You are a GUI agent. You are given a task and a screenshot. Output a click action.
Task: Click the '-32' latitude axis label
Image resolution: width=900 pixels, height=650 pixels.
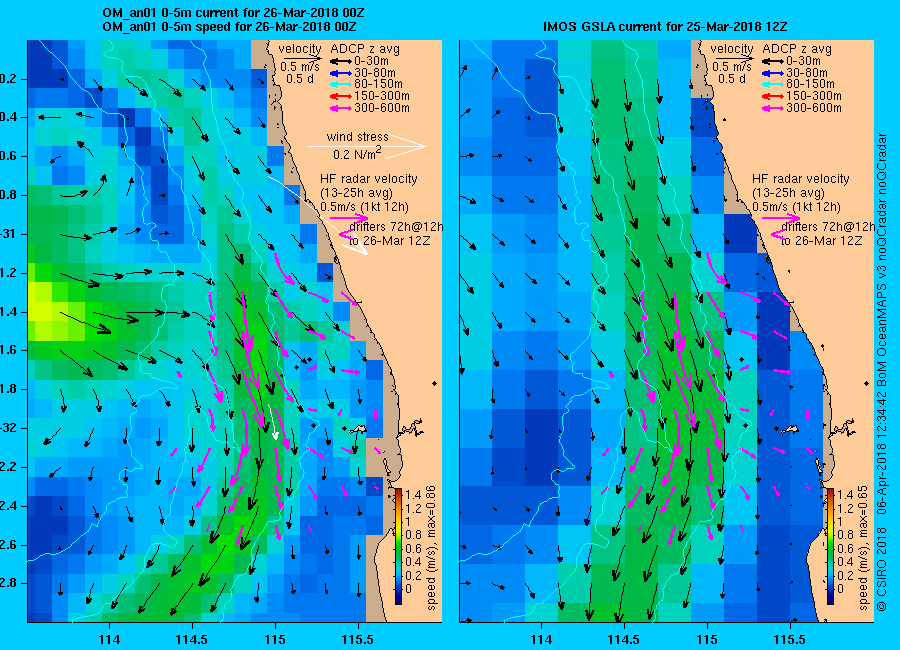point(9,428)
